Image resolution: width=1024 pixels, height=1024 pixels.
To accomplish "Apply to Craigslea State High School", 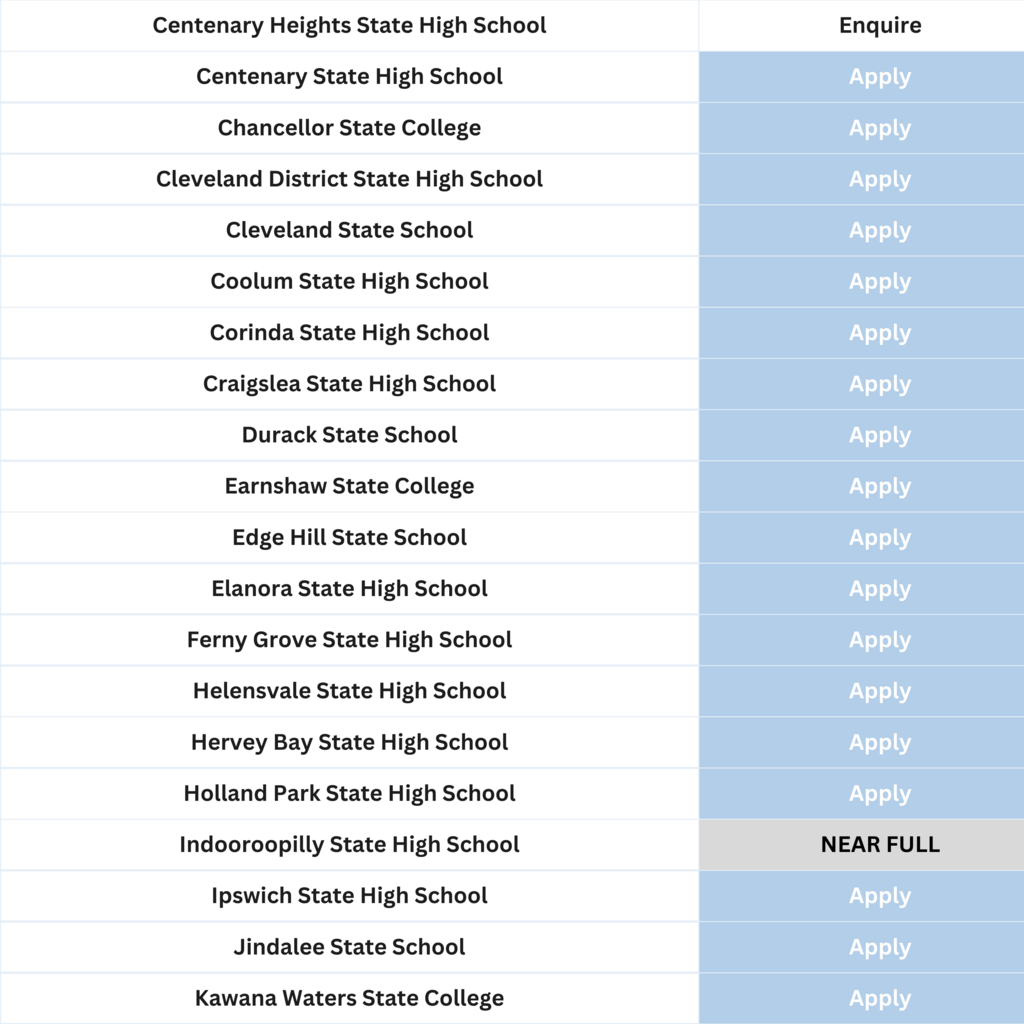I will 880,385.
